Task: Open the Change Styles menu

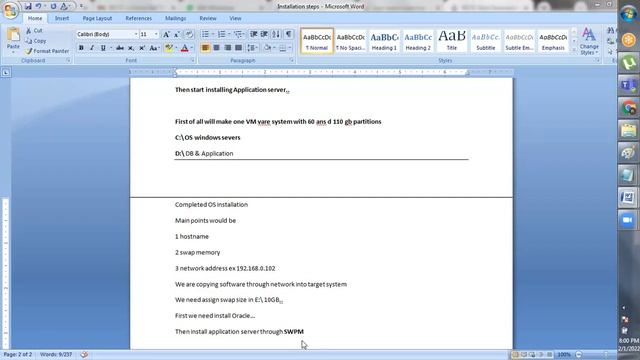Action: [589, 41]
